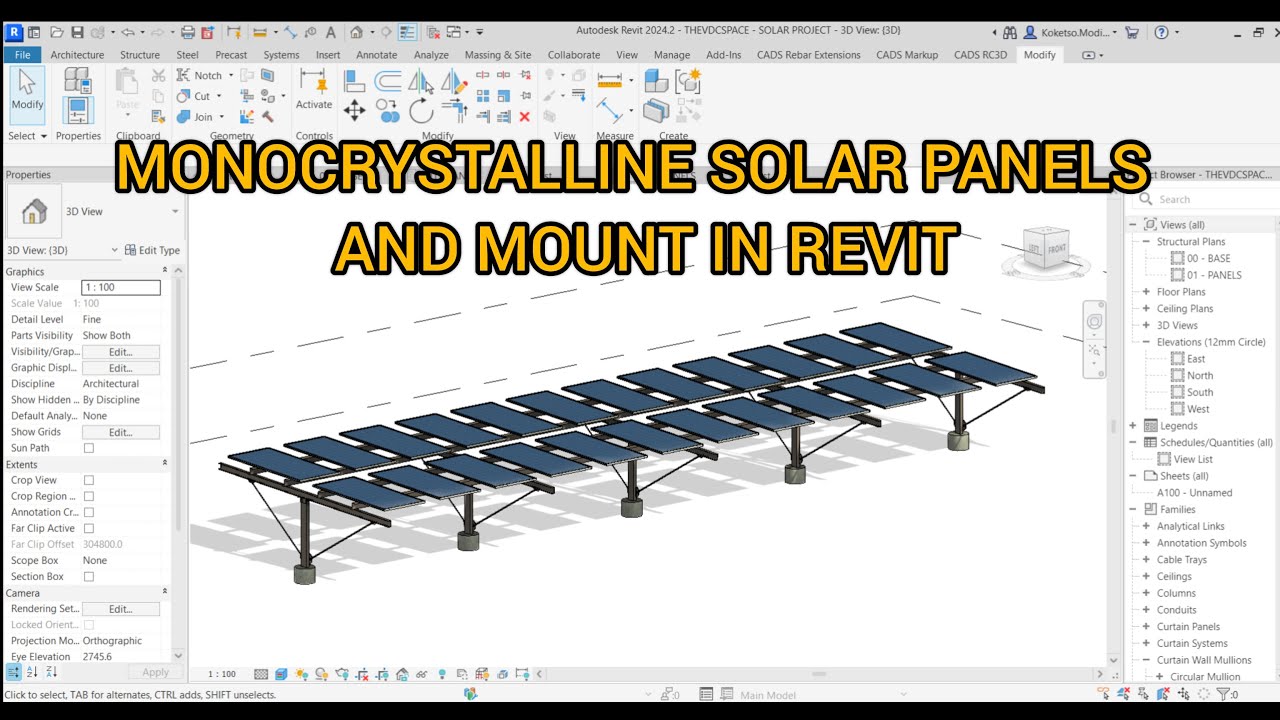Screen dimensions: 1280x720
Task: Enable the Sun Path checkbox
Action: tap(88, 448)
